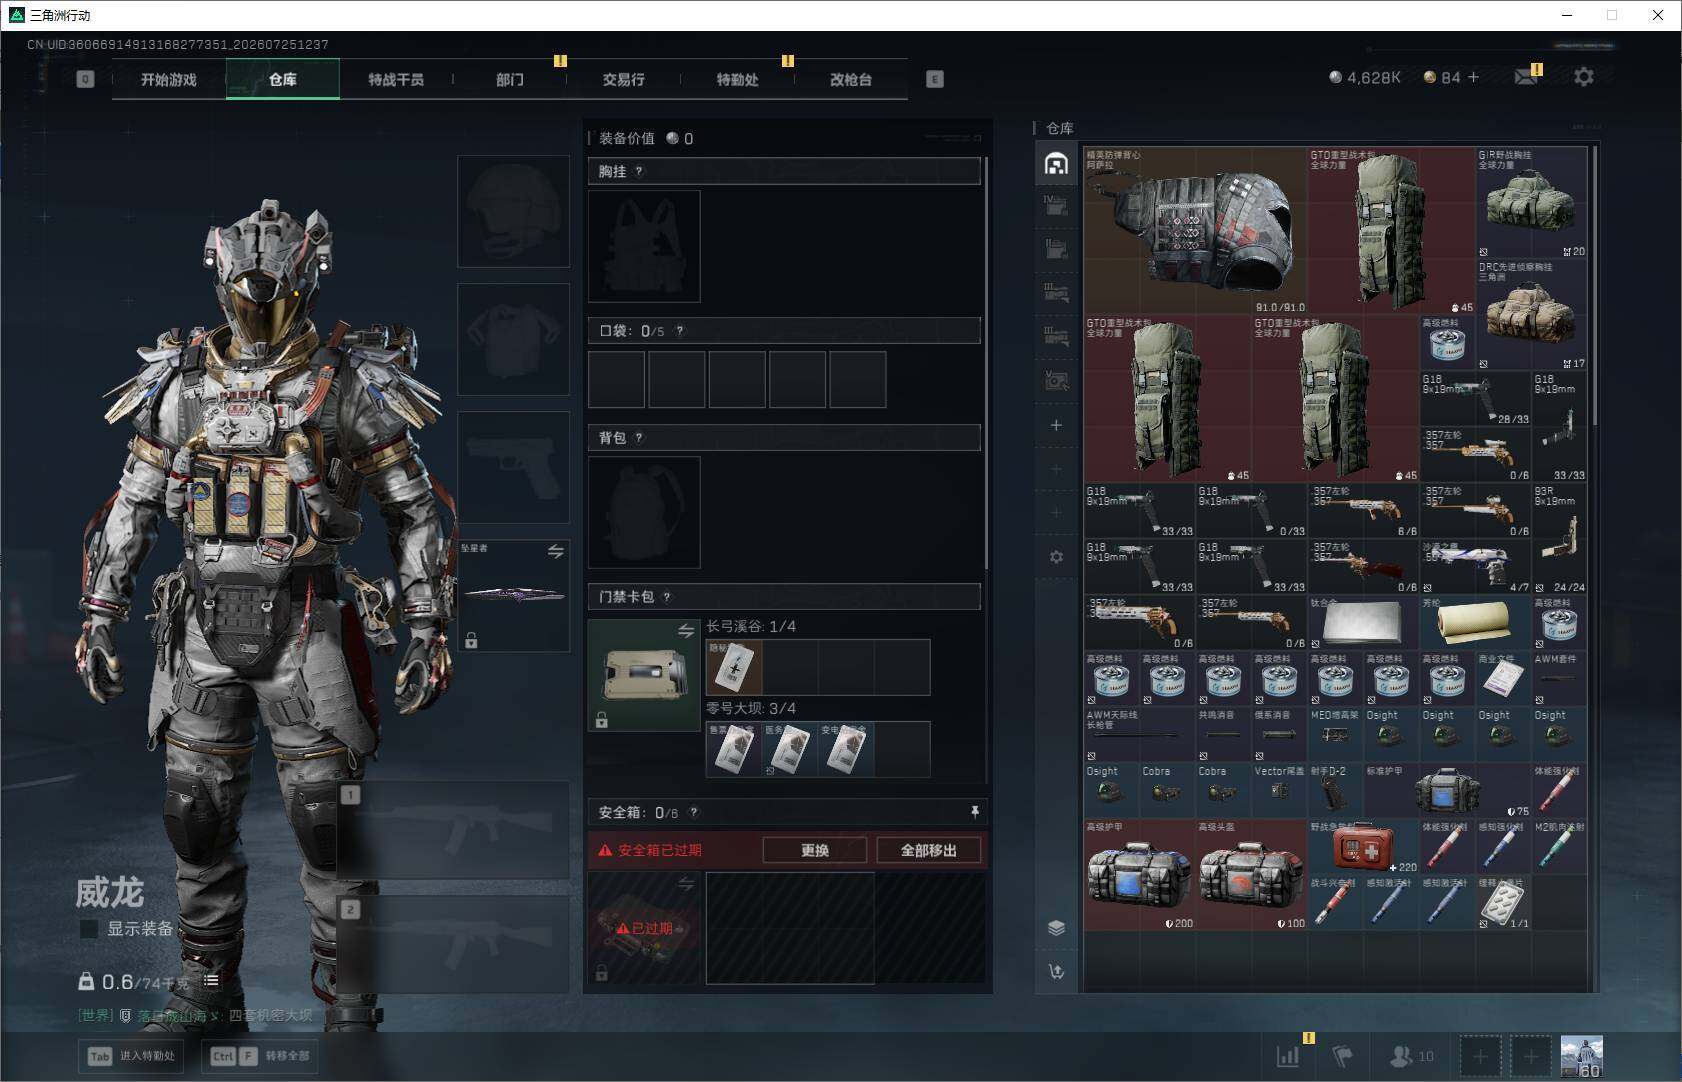Open the stack layers icon in warehouse sidebar
The width and height of the screenshot is (1682, 1082).
tap(1056, 927)
